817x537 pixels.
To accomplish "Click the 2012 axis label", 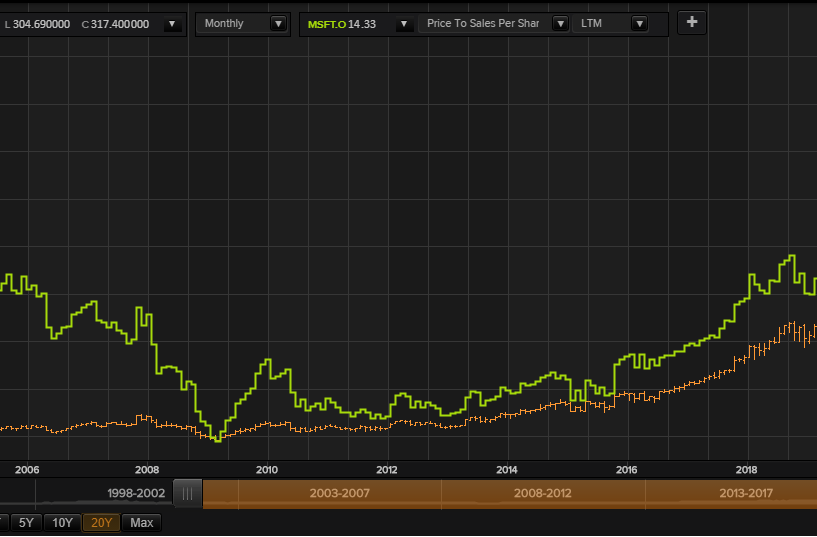I will [x=387, y=470].
